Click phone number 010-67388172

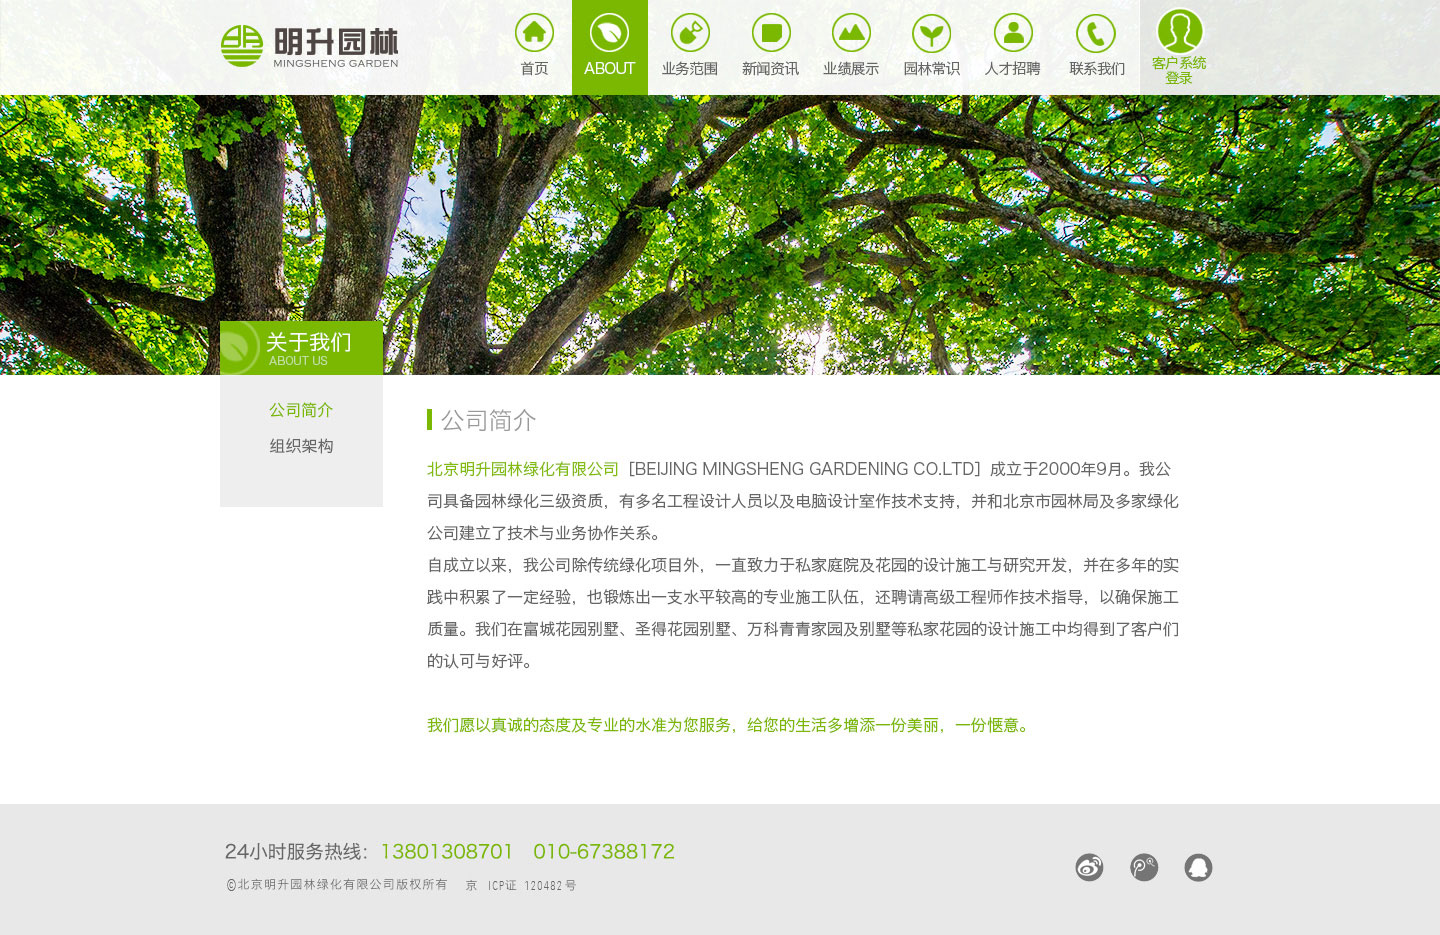603,852
